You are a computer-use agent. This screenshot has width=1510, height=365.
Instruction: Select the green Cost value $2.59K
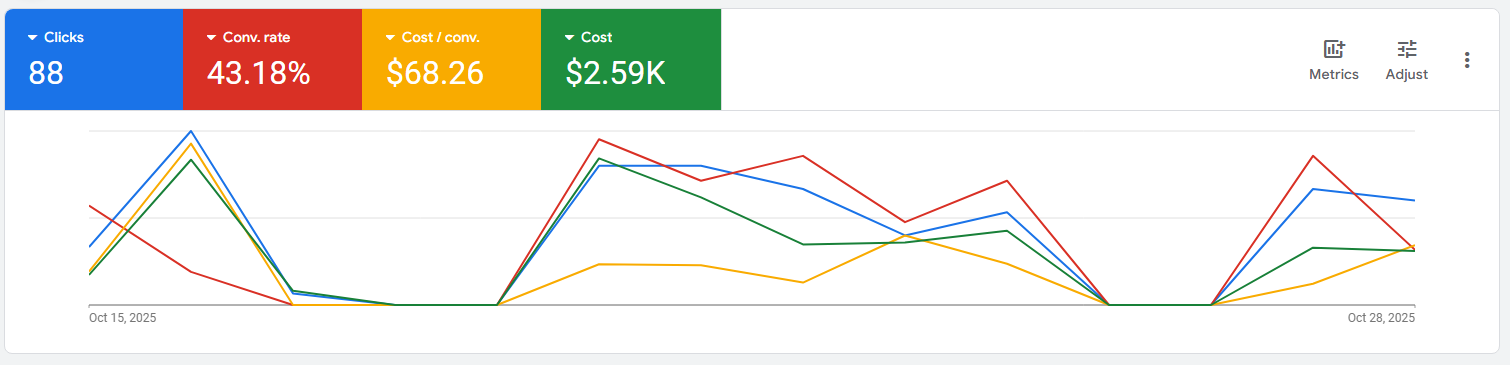[x=615, y=73]
